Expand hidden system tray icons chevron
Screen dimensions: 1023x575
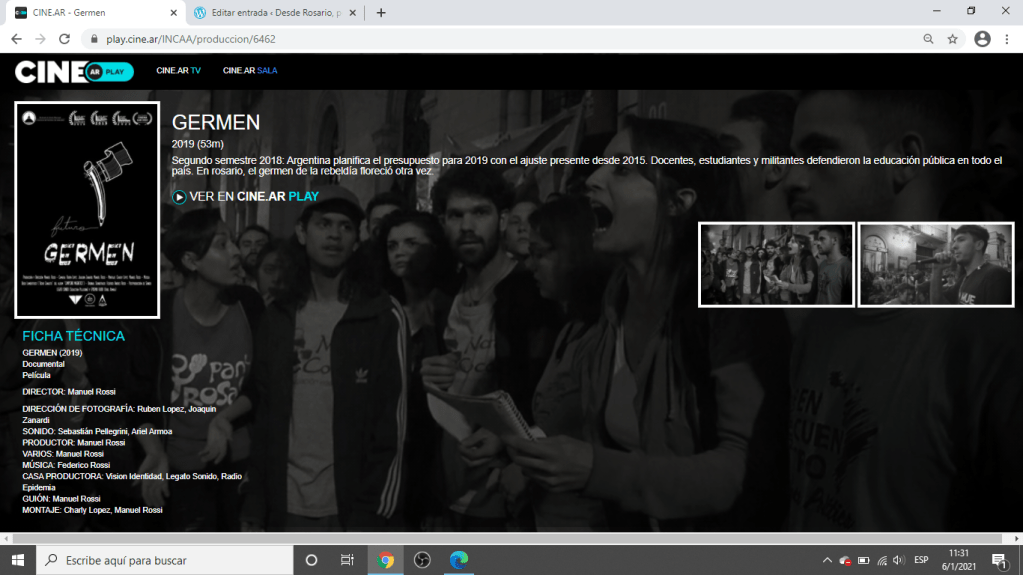coord(827,560)
